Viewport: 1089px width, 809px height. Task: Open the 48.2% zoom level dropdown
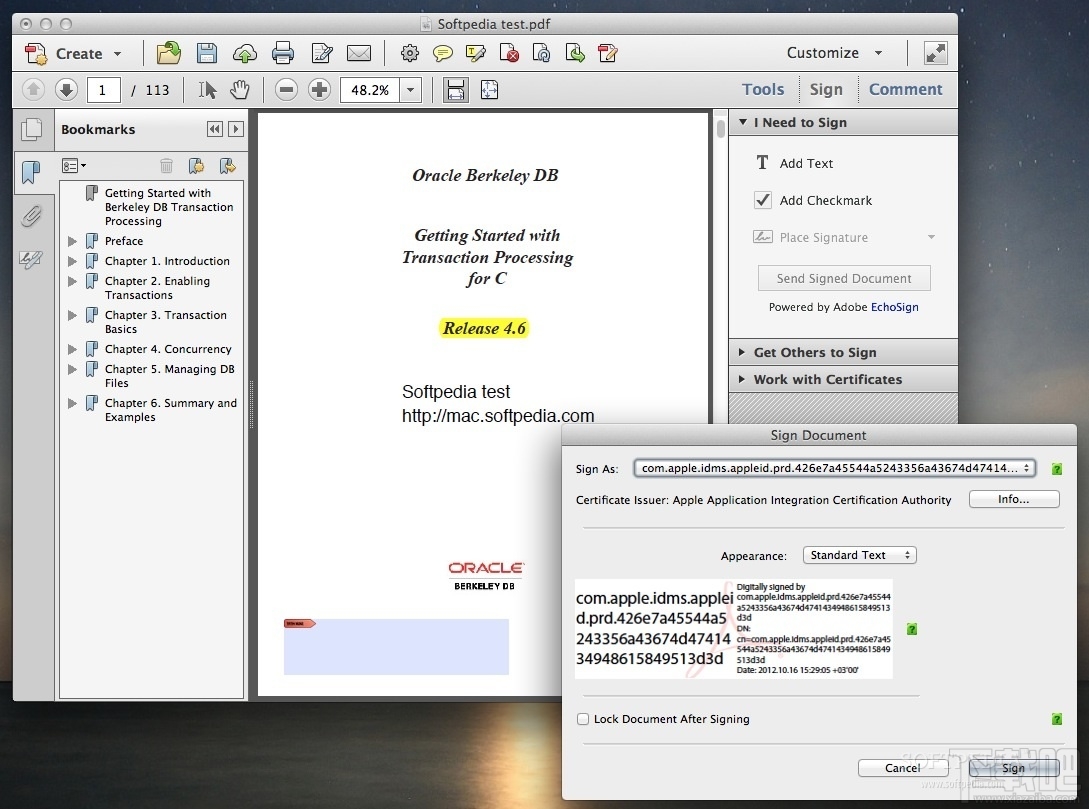[x=409, y=90]
